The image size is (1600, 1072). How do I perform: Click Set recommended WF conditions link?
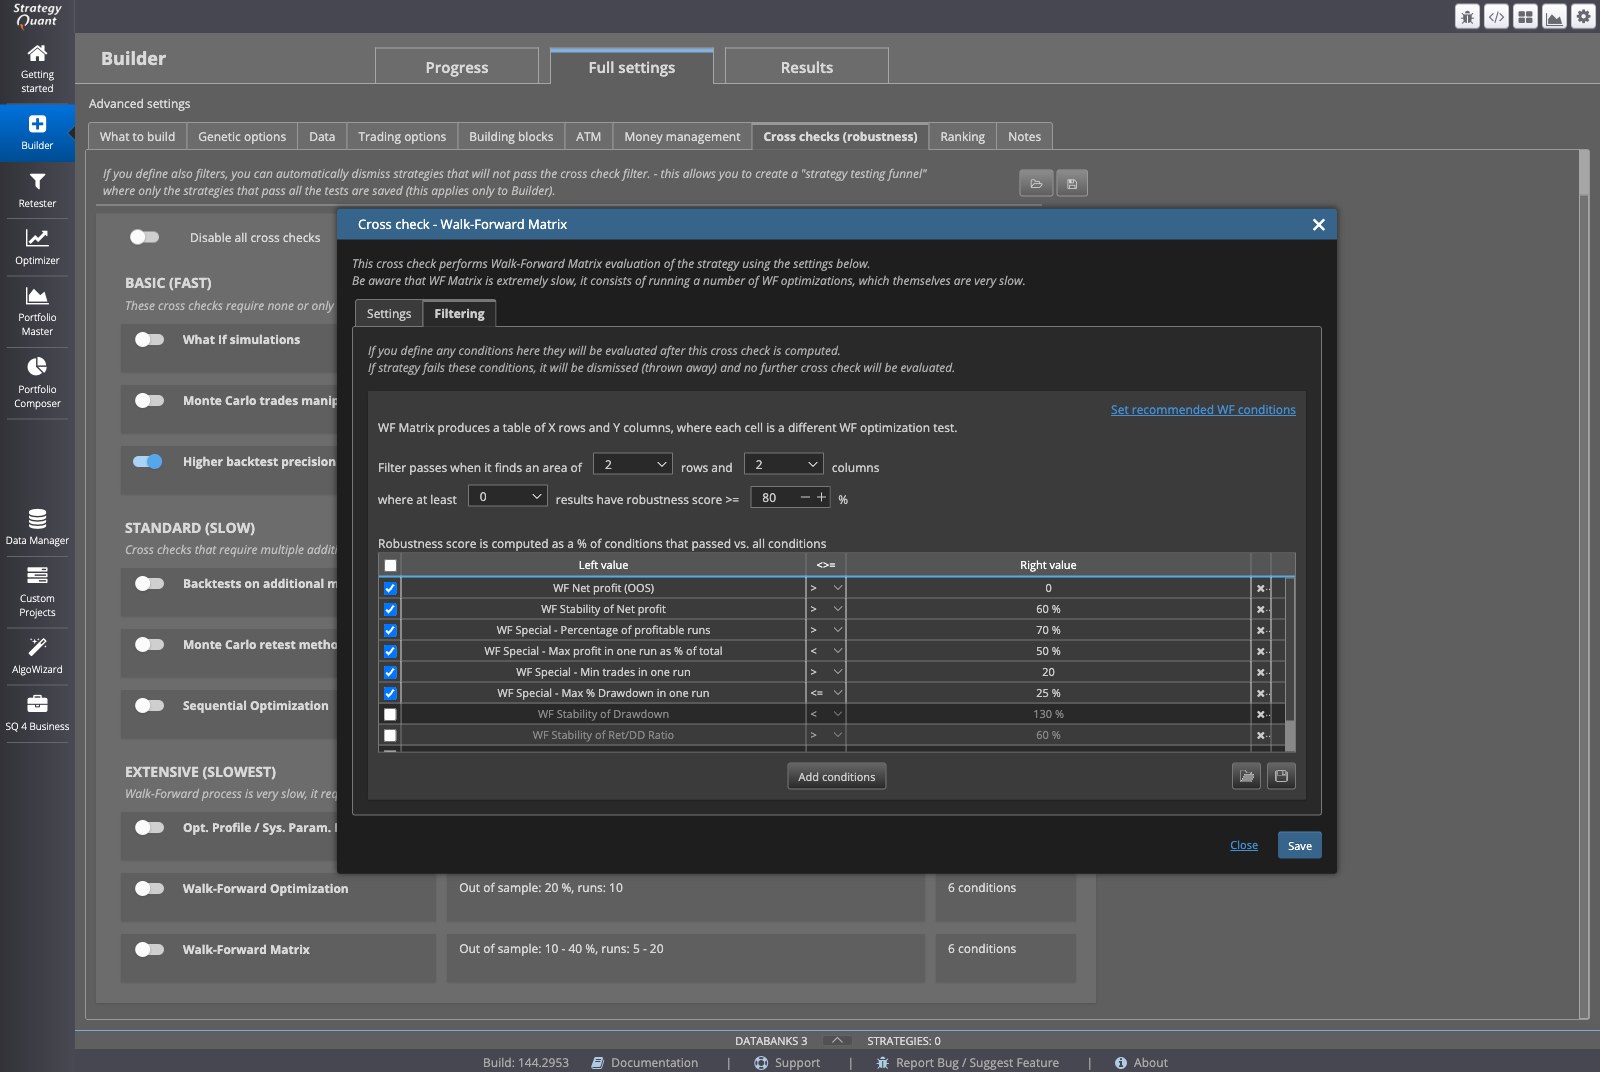tap(1203, 409)
